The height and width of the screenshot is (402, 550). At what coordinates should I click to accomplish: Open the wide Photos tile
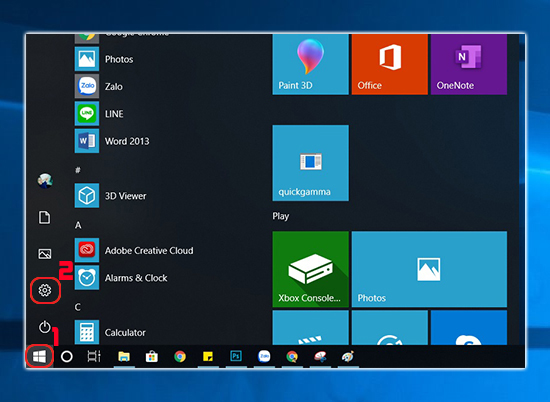point(429,269)
